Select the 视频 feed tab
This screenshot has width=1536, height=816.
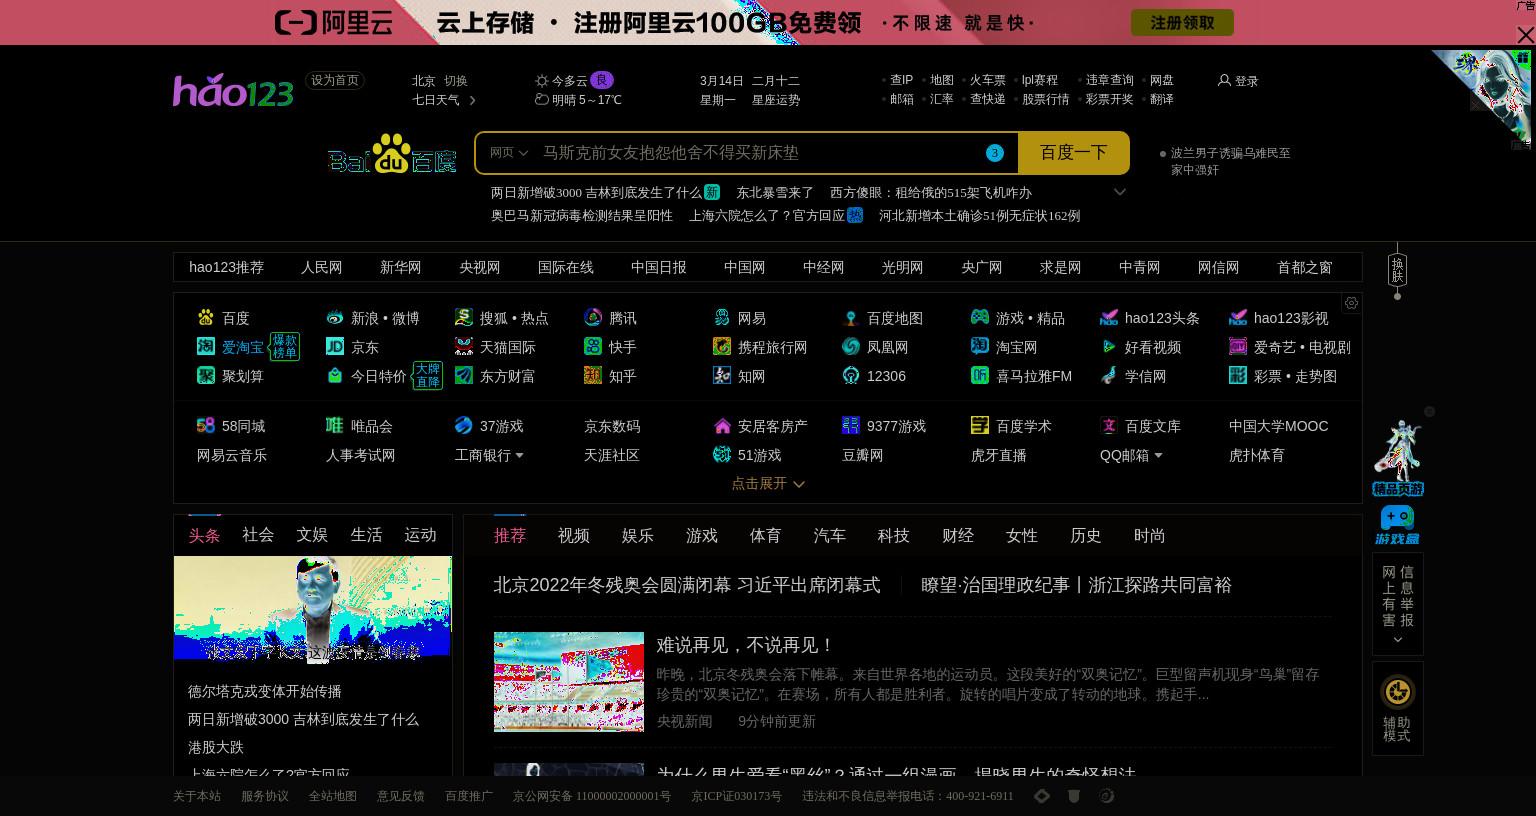coord(574,536)
